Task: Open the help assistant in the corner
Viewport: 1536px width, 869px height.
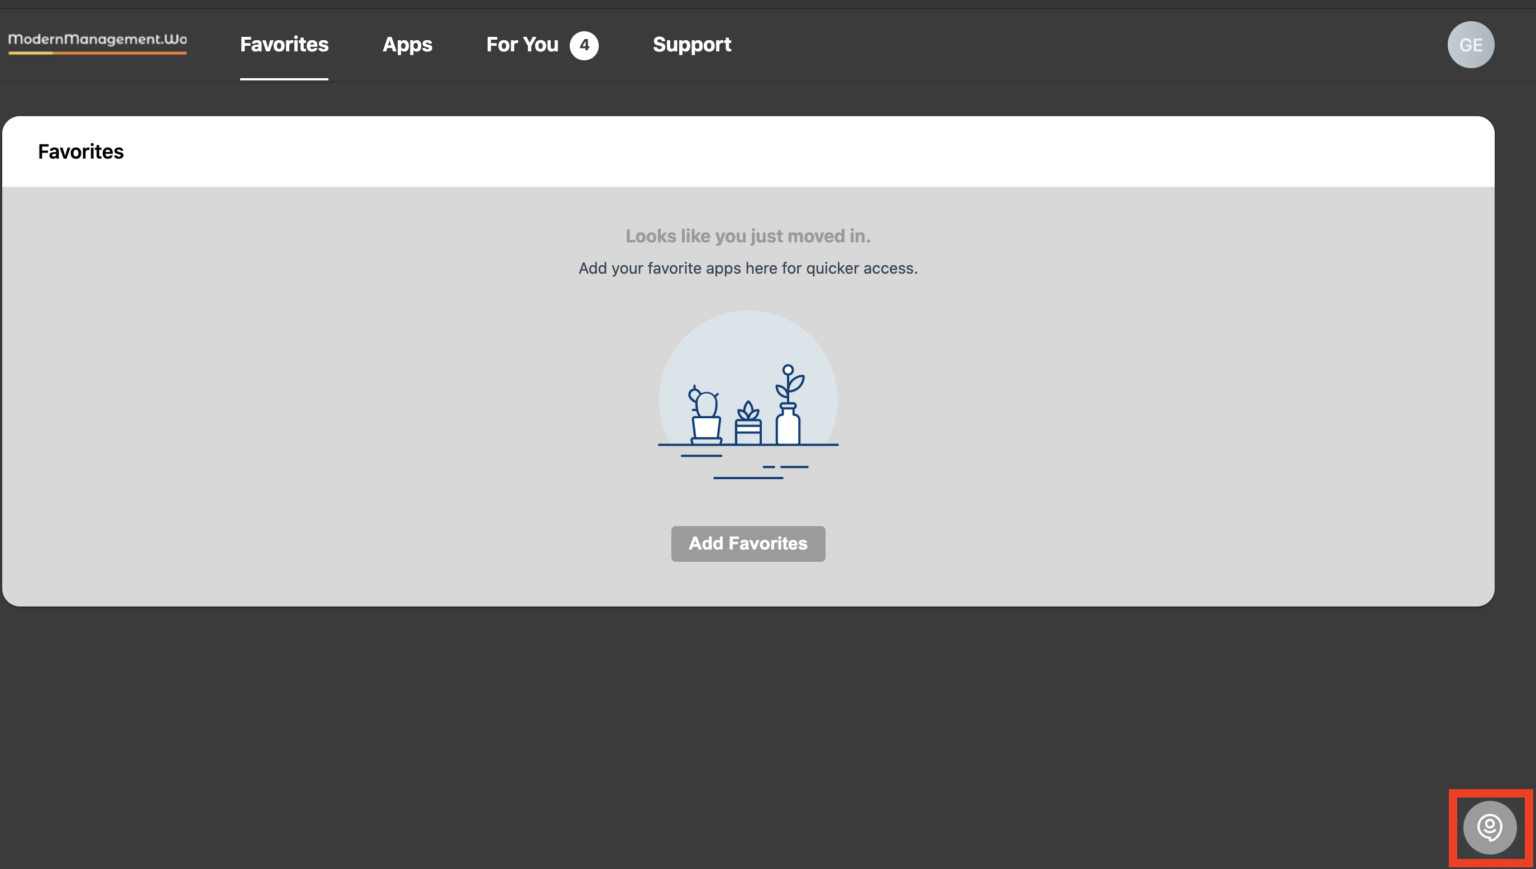Action: (x=1489, y=827)
